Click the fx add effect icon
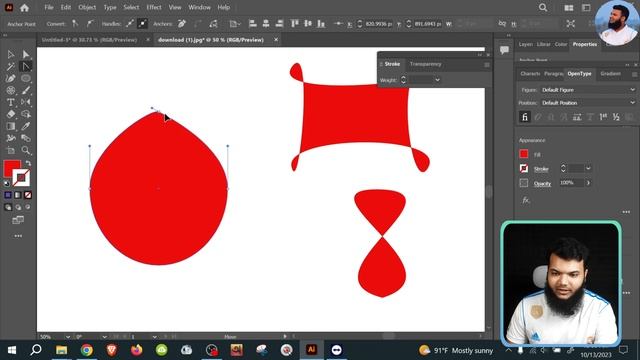Image resolution: width=640 pixels, height=360 pixels. [526, 200]
